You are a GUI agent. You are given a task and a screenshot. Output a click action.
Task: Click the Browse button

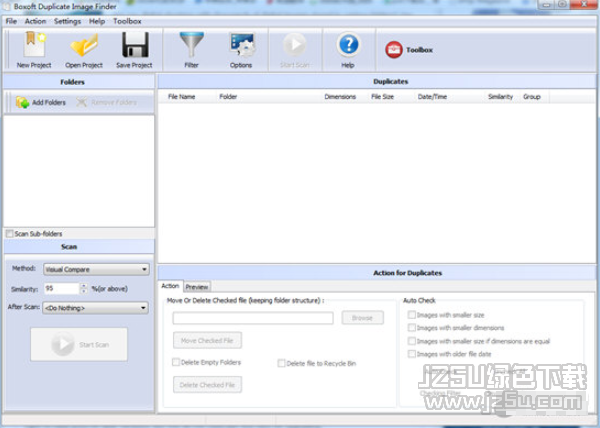click(362, 317)
